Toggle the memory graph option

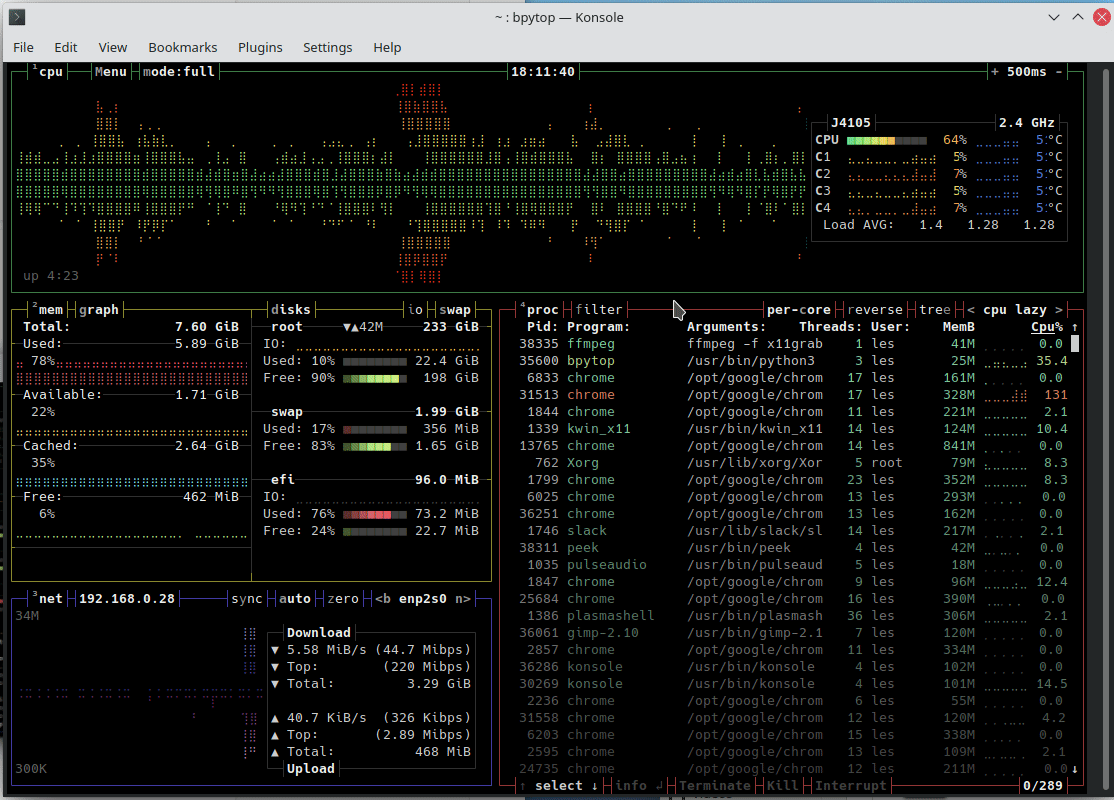click(99, 310)
